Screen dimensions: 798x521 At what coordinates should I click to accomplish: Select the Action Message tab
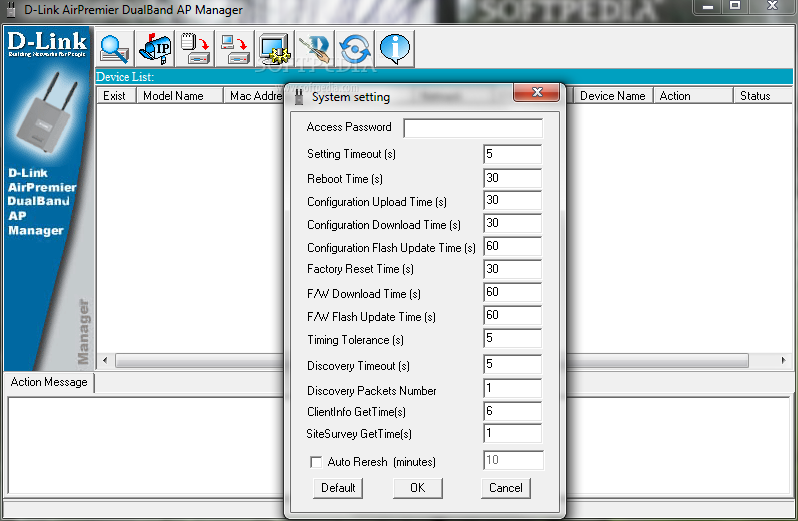pyautogui.click(x=49, y=382)
